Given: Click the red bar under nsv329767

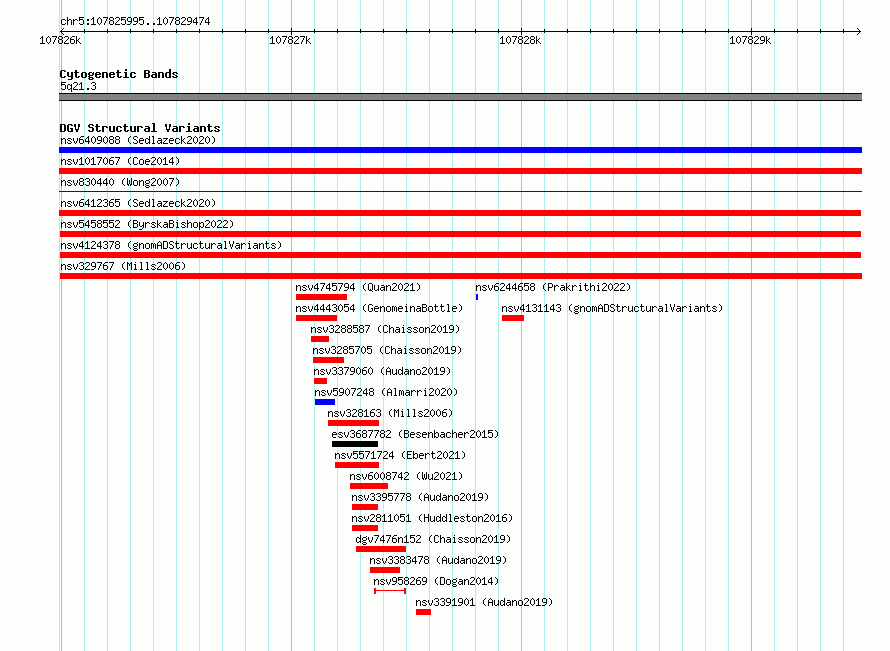Looking at the screenshot, I should pos(460,276).
